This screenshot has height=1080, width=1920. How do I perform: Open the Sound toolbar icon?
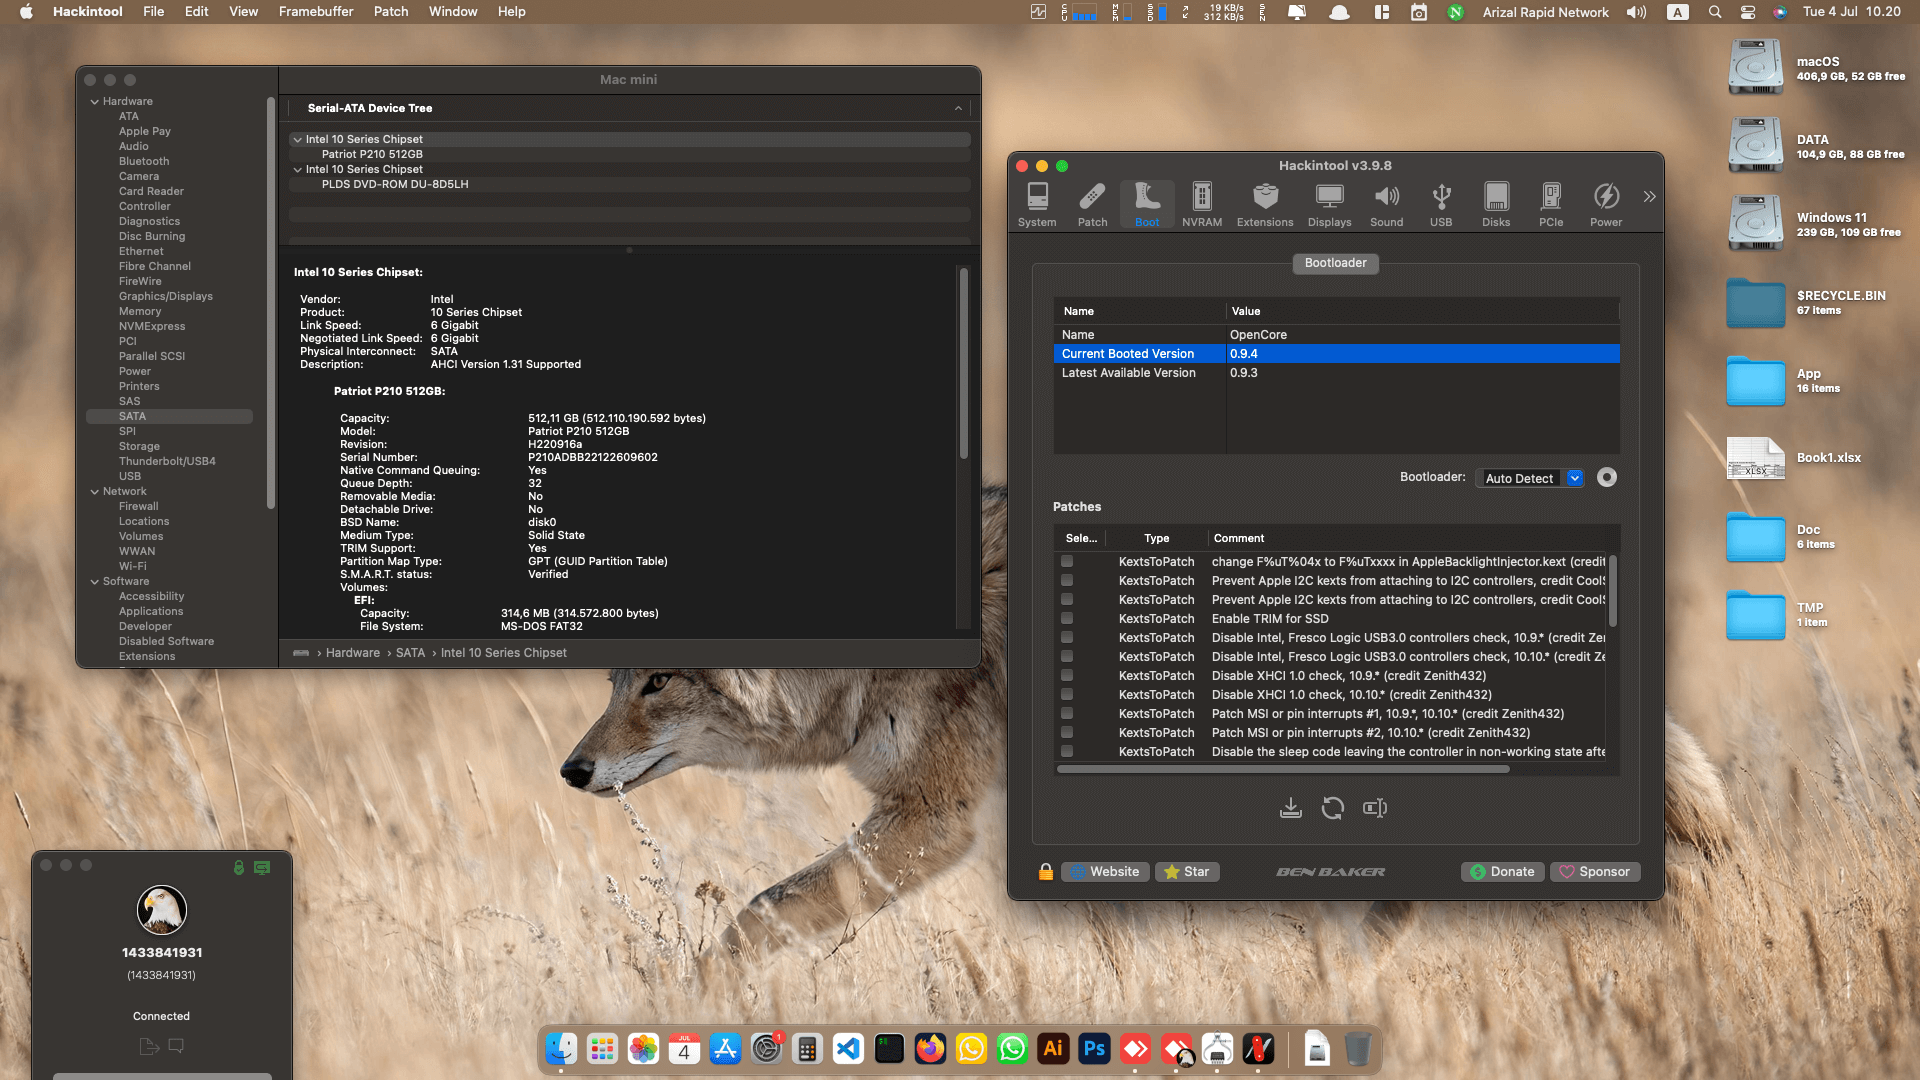click(x=1386, y=205)
